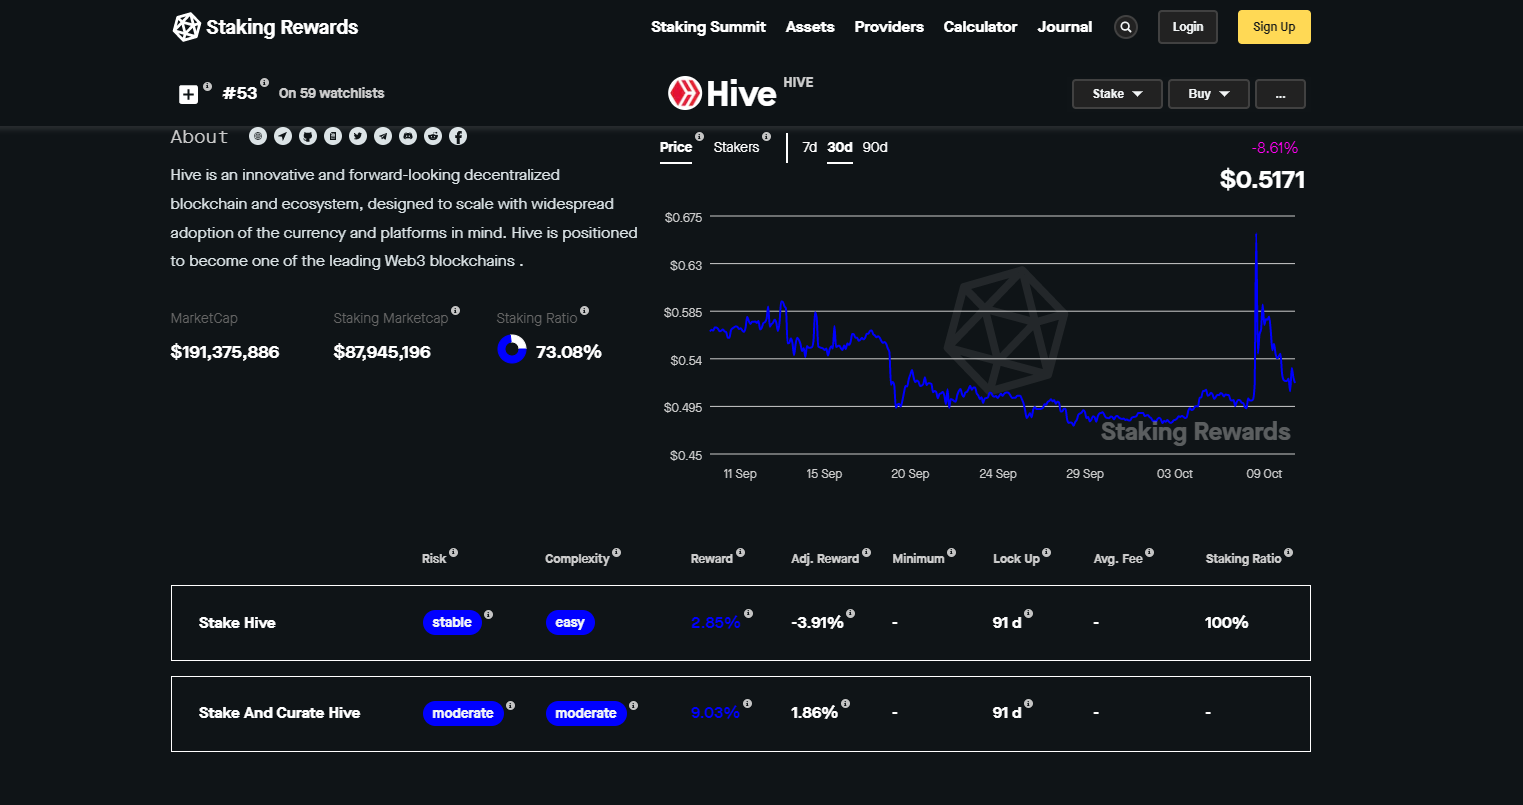The image size is (1523, 805).
Task: Click the info icon beside 2.85% reward
Action: [x=748, y=614]
